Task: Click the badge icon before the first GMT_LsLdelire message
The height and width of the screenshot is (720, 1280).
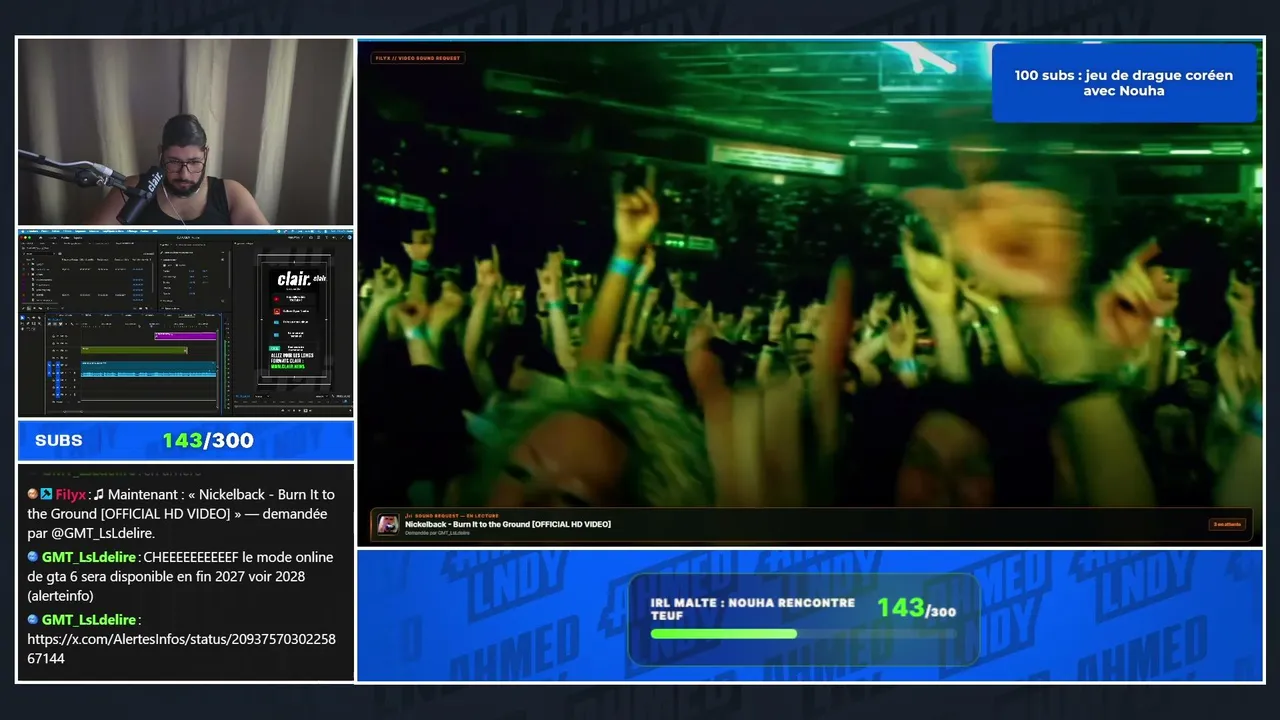Action: pyautogui.click(x=33, y=557)
